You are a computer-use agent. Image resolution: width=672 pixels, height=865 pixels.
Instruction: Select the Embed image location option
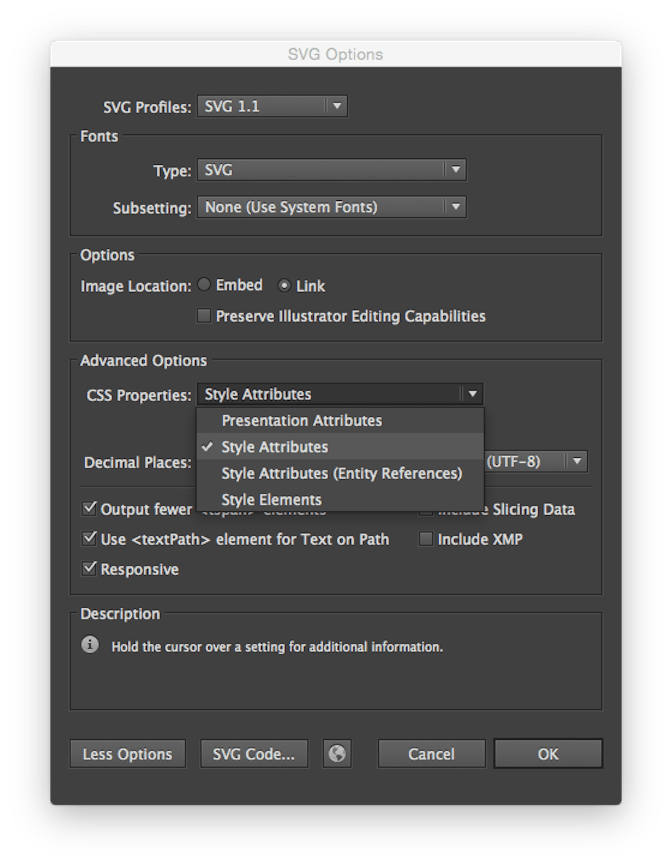(204, 285)
